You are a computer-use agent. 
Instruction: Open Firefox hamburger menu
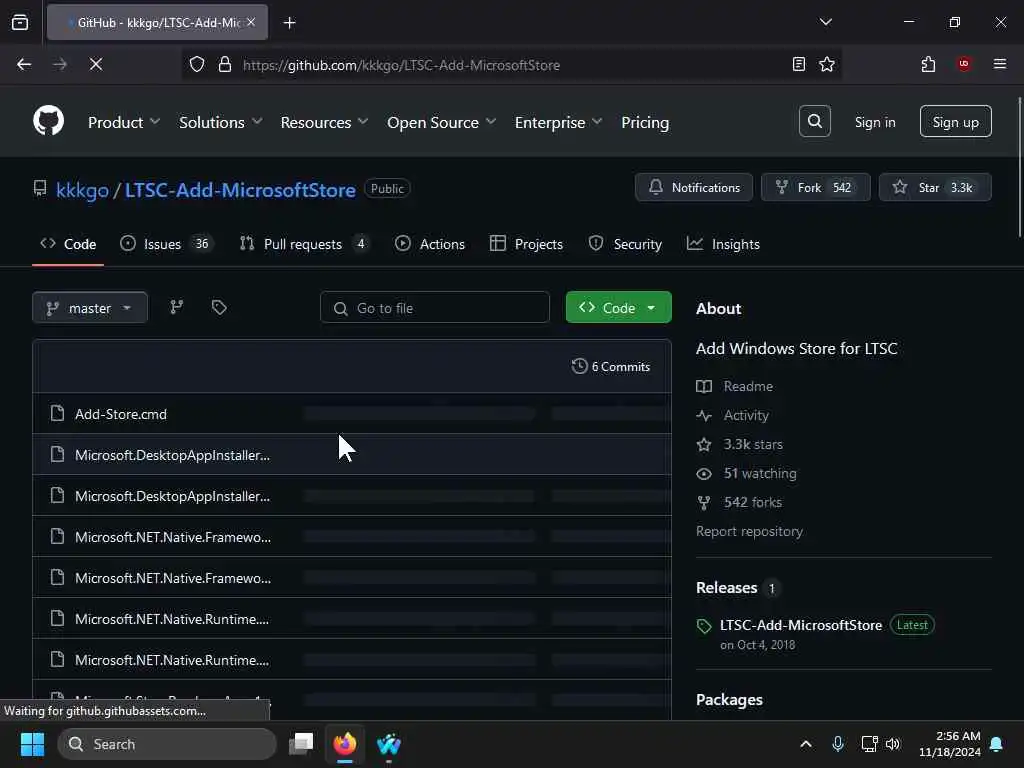(1000, 64)
